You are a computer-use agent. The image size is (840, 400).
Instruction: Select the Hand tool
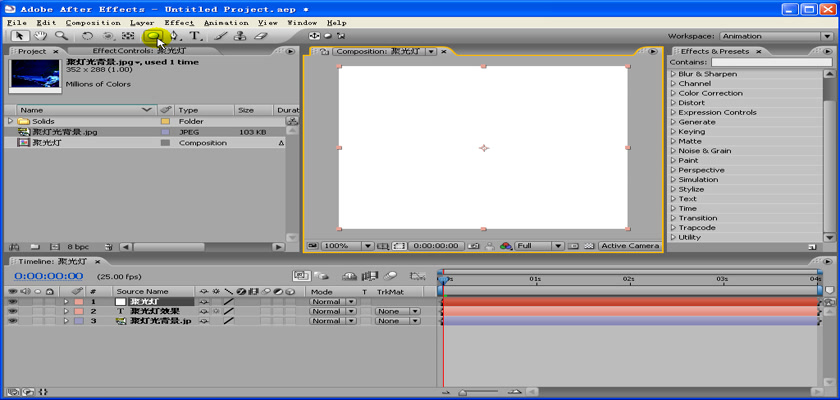[x=41, y=36]
